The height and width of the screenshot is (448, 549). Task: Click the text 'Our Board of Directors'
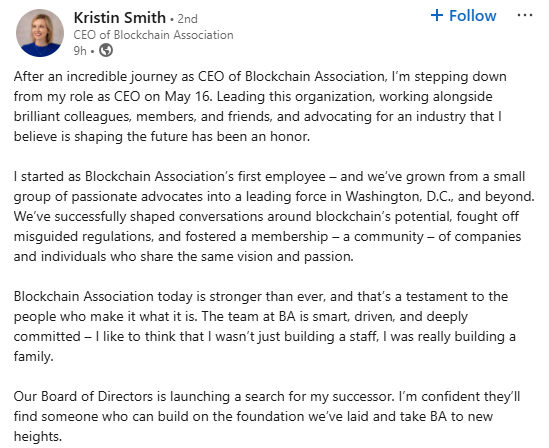(83, 397)
